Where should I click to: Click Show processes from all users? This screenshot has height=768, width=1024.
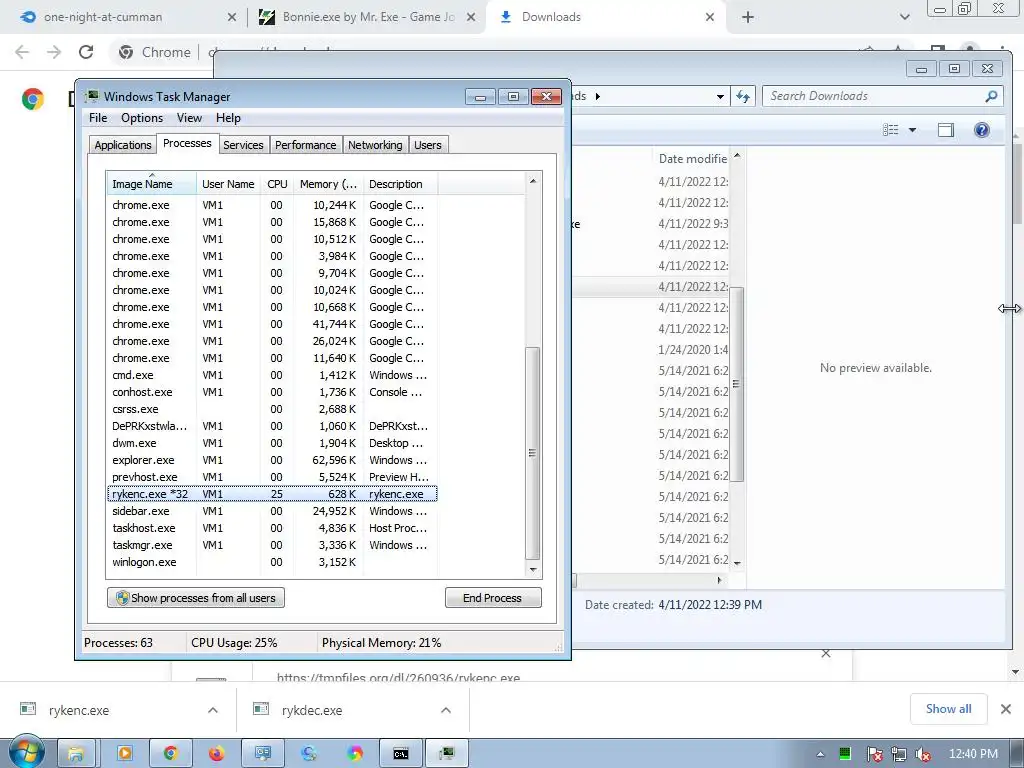196,598
